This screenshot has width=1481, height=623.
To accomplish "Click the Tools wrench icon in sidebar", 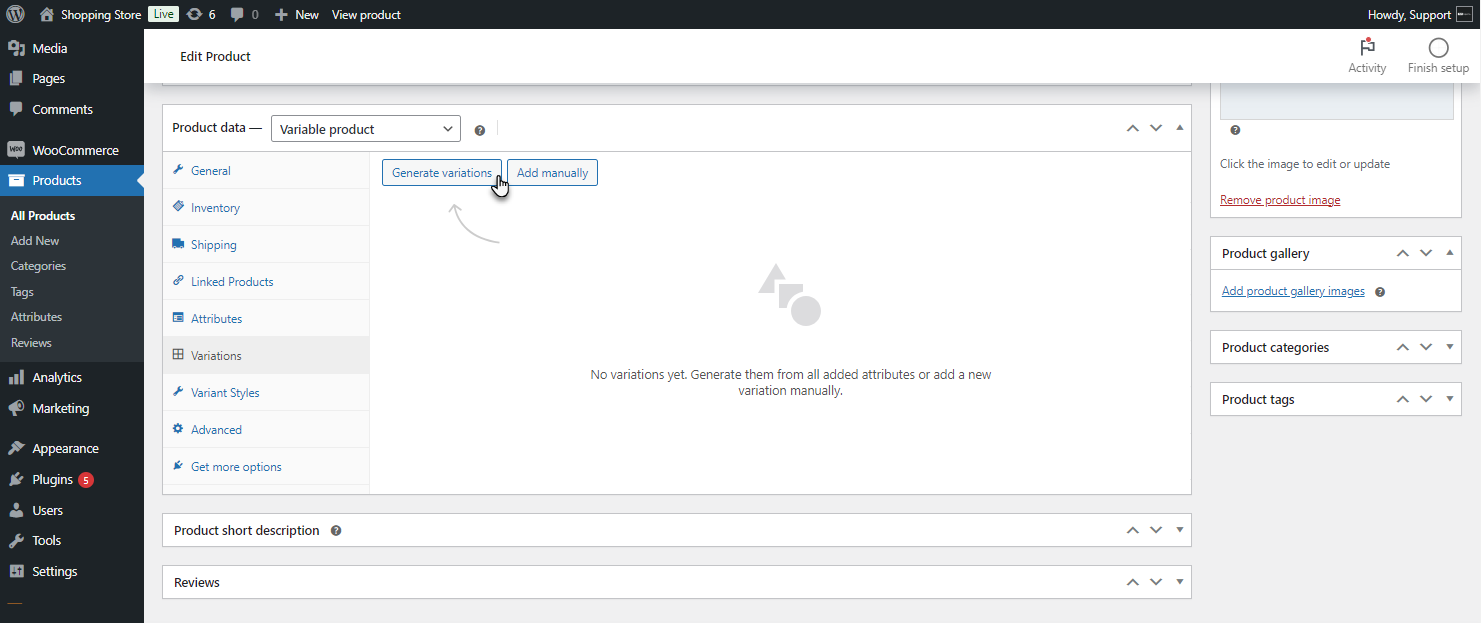I will click(16, 540).
